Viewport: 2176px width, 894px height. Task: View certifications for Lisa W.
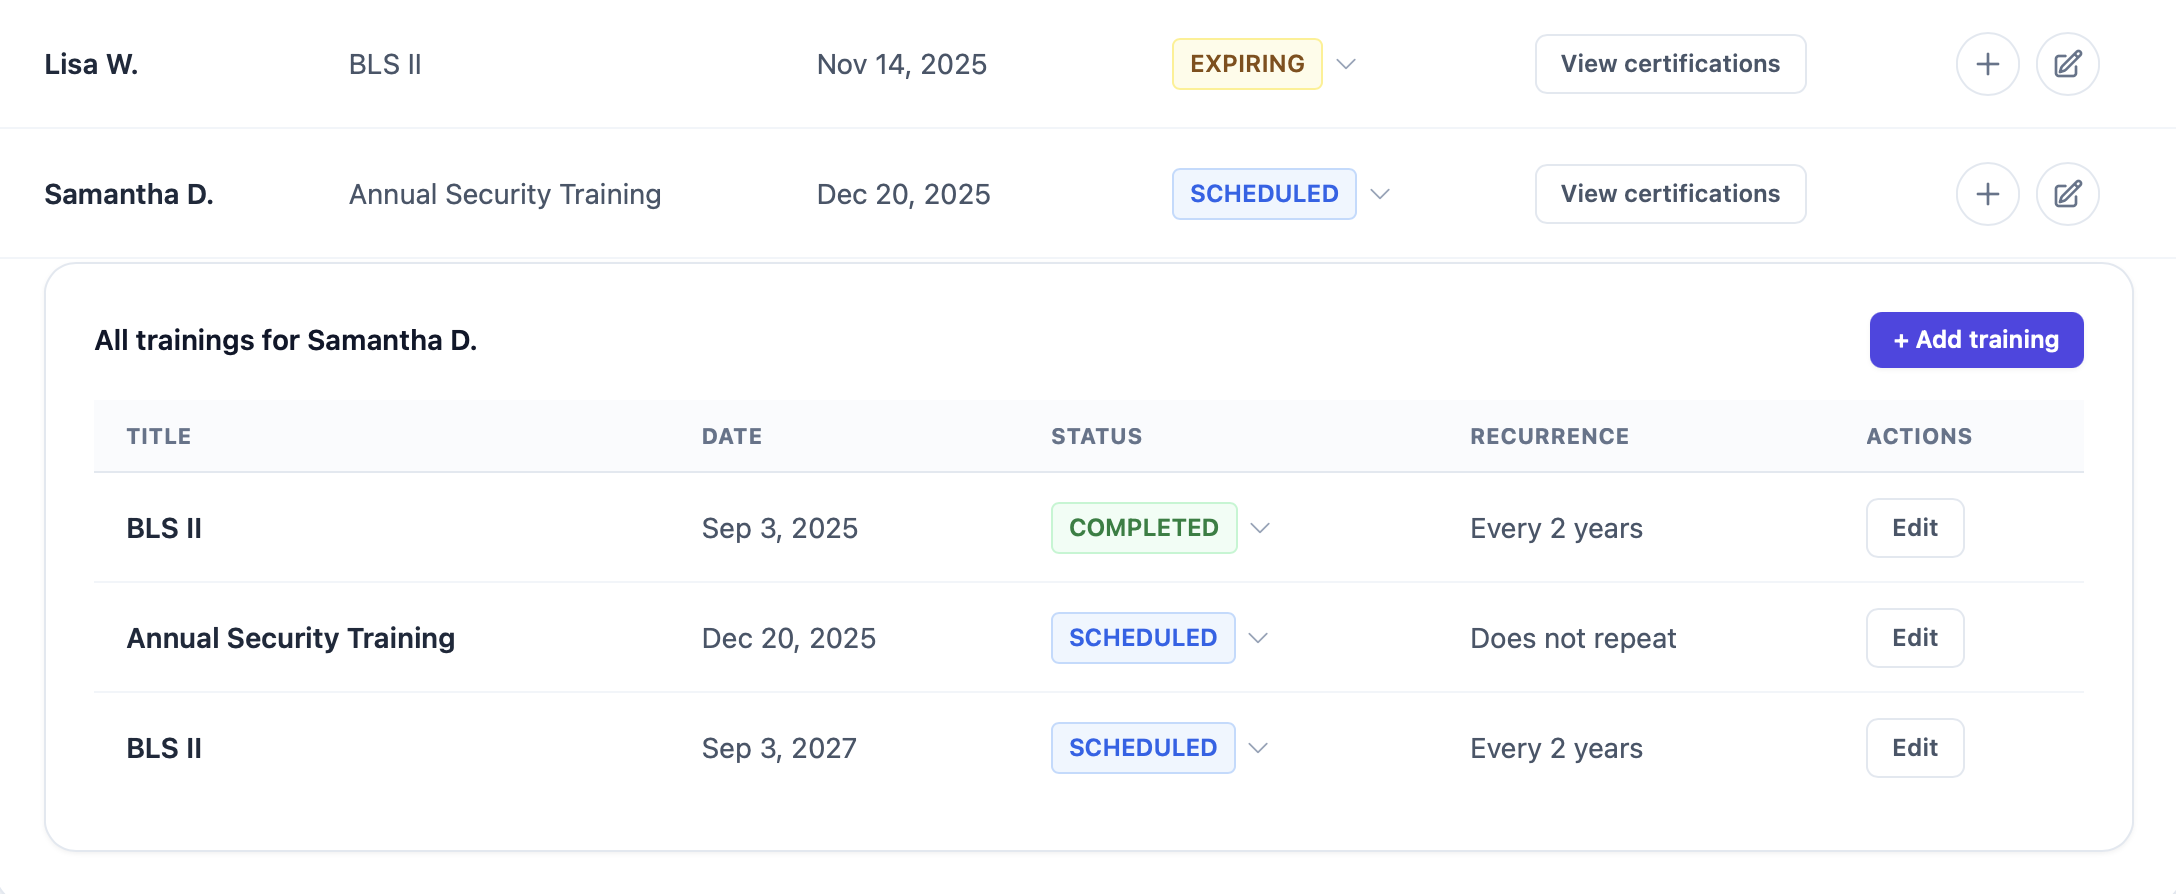pyautogui.click(x=1670, y=64)
